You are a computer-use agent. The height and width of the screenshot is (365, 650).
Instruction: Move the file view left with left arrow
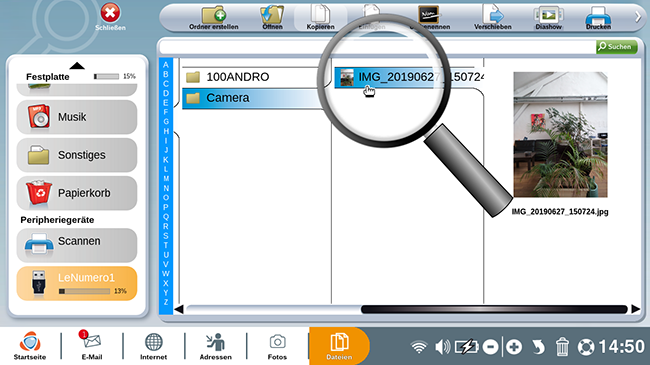(x=179, y=309)
